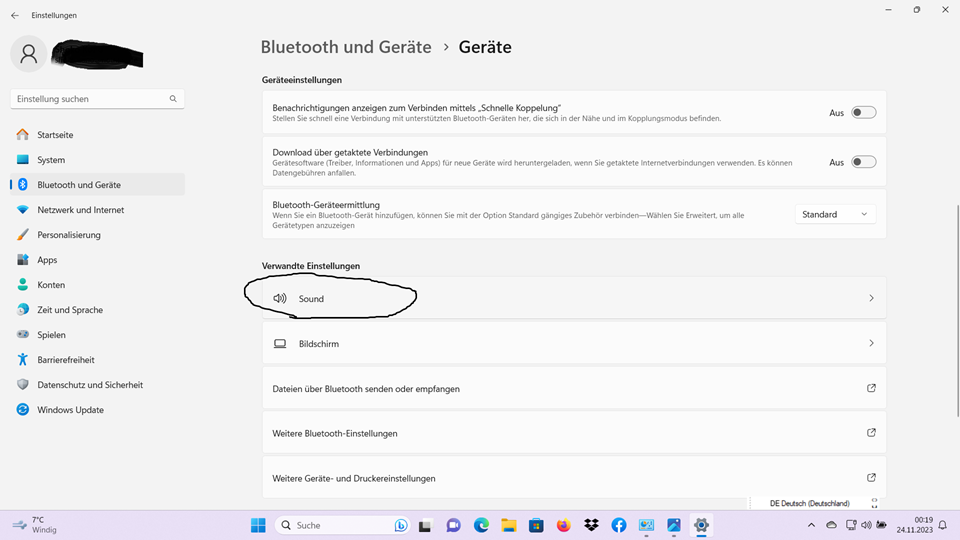The width and height of the screenshot is (960, 540).
Task: Select Konten in the sidebar menu
Action: tap(51, 285)
